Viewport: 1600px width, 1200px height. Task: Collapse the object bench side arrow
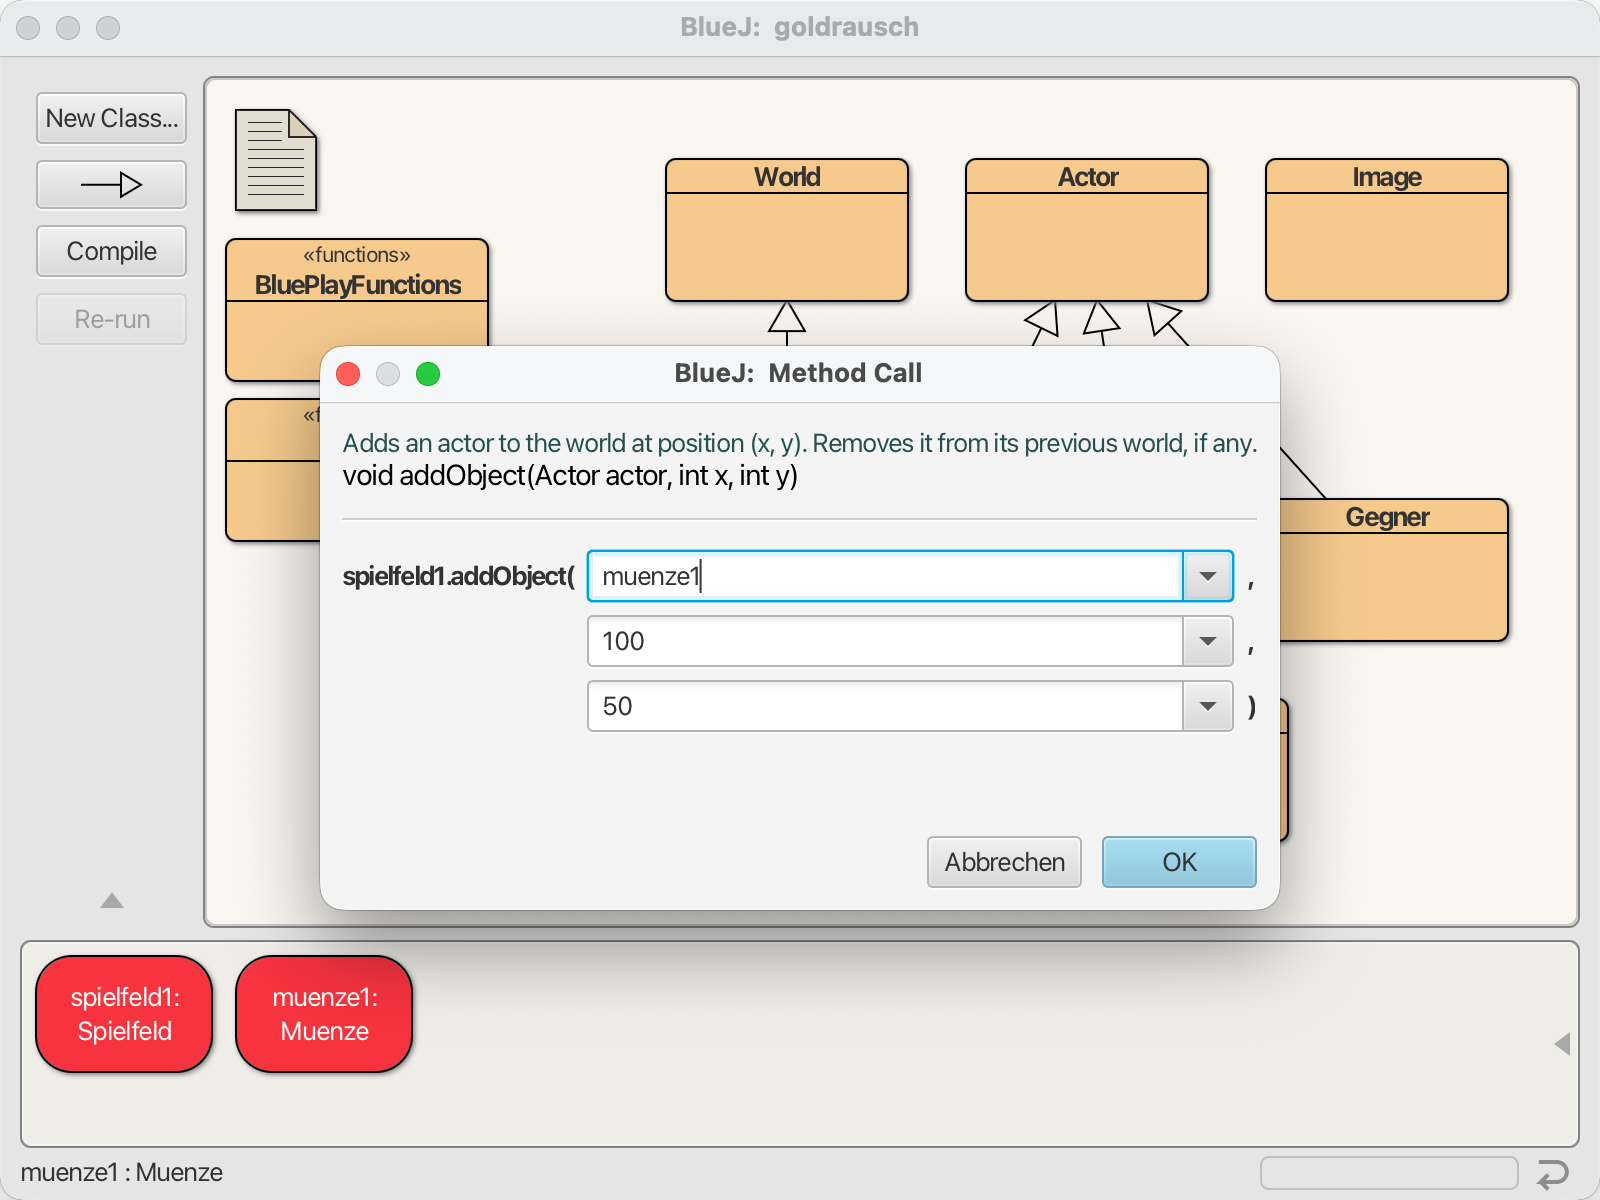(1562, 1044)
